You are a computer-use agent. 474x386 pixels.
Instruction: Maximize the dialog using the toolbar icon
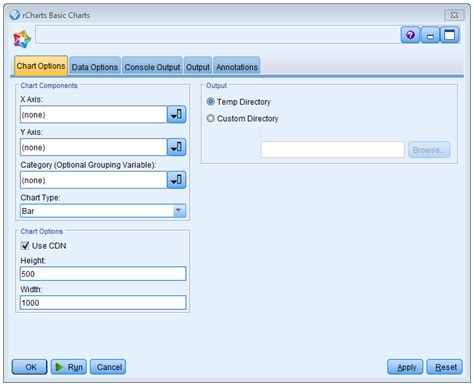[x=450, y=35]
